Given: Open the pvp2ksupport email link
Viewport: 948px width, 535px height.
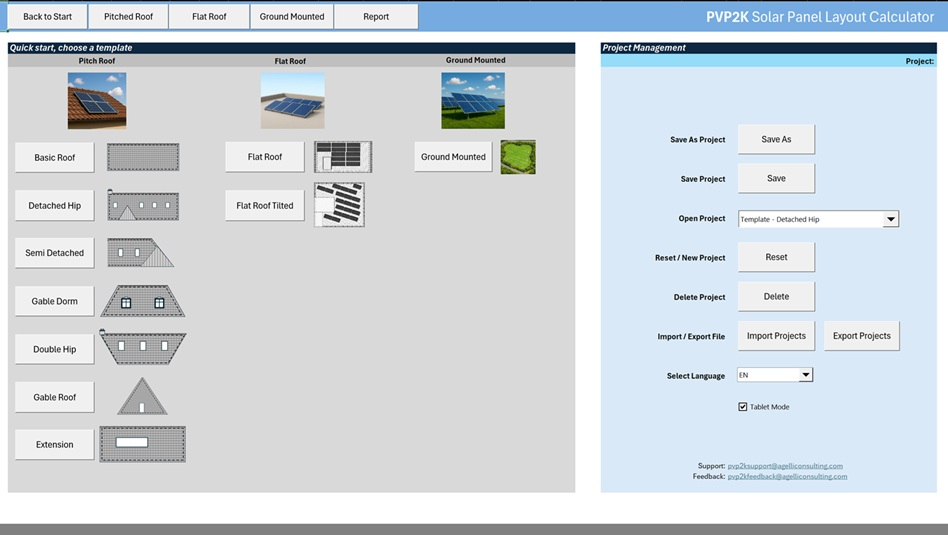Looking at the screenshot, I should (x=785, y=465).
